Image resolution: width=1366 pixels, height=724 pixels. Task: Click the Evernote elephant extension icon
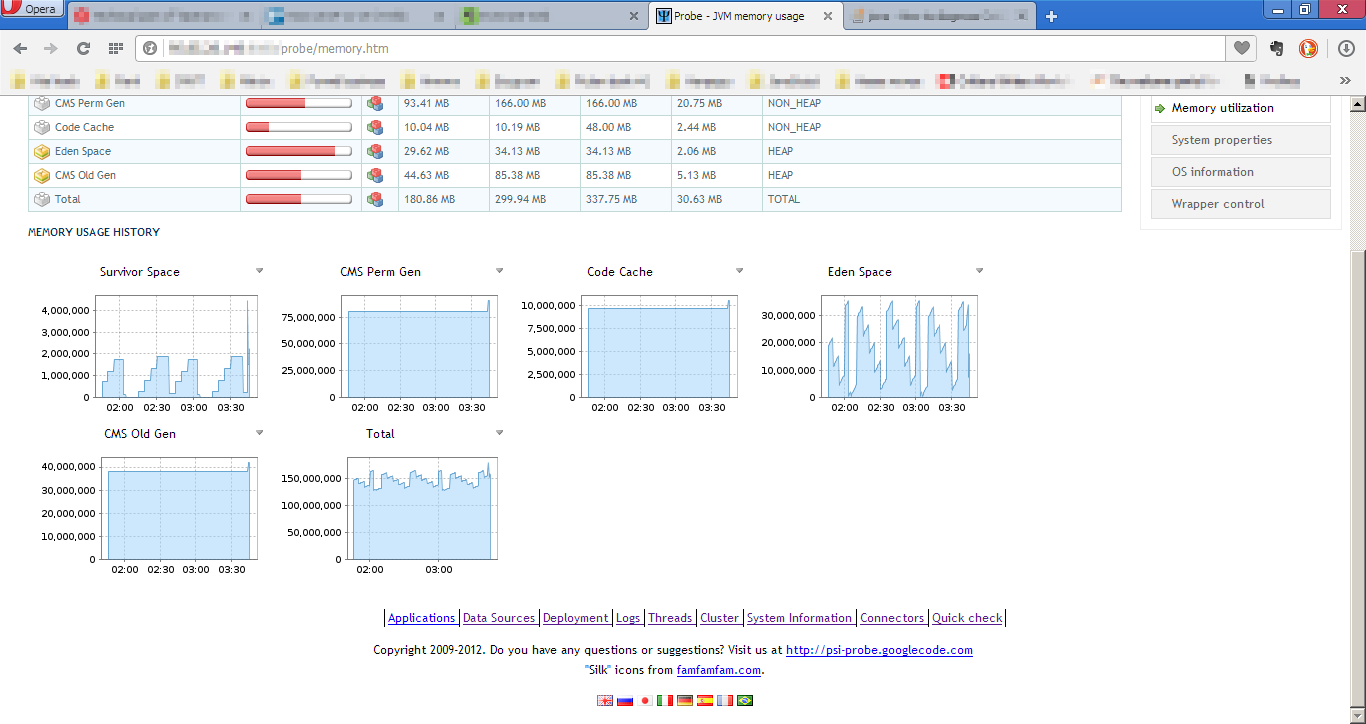point(1277,48)
